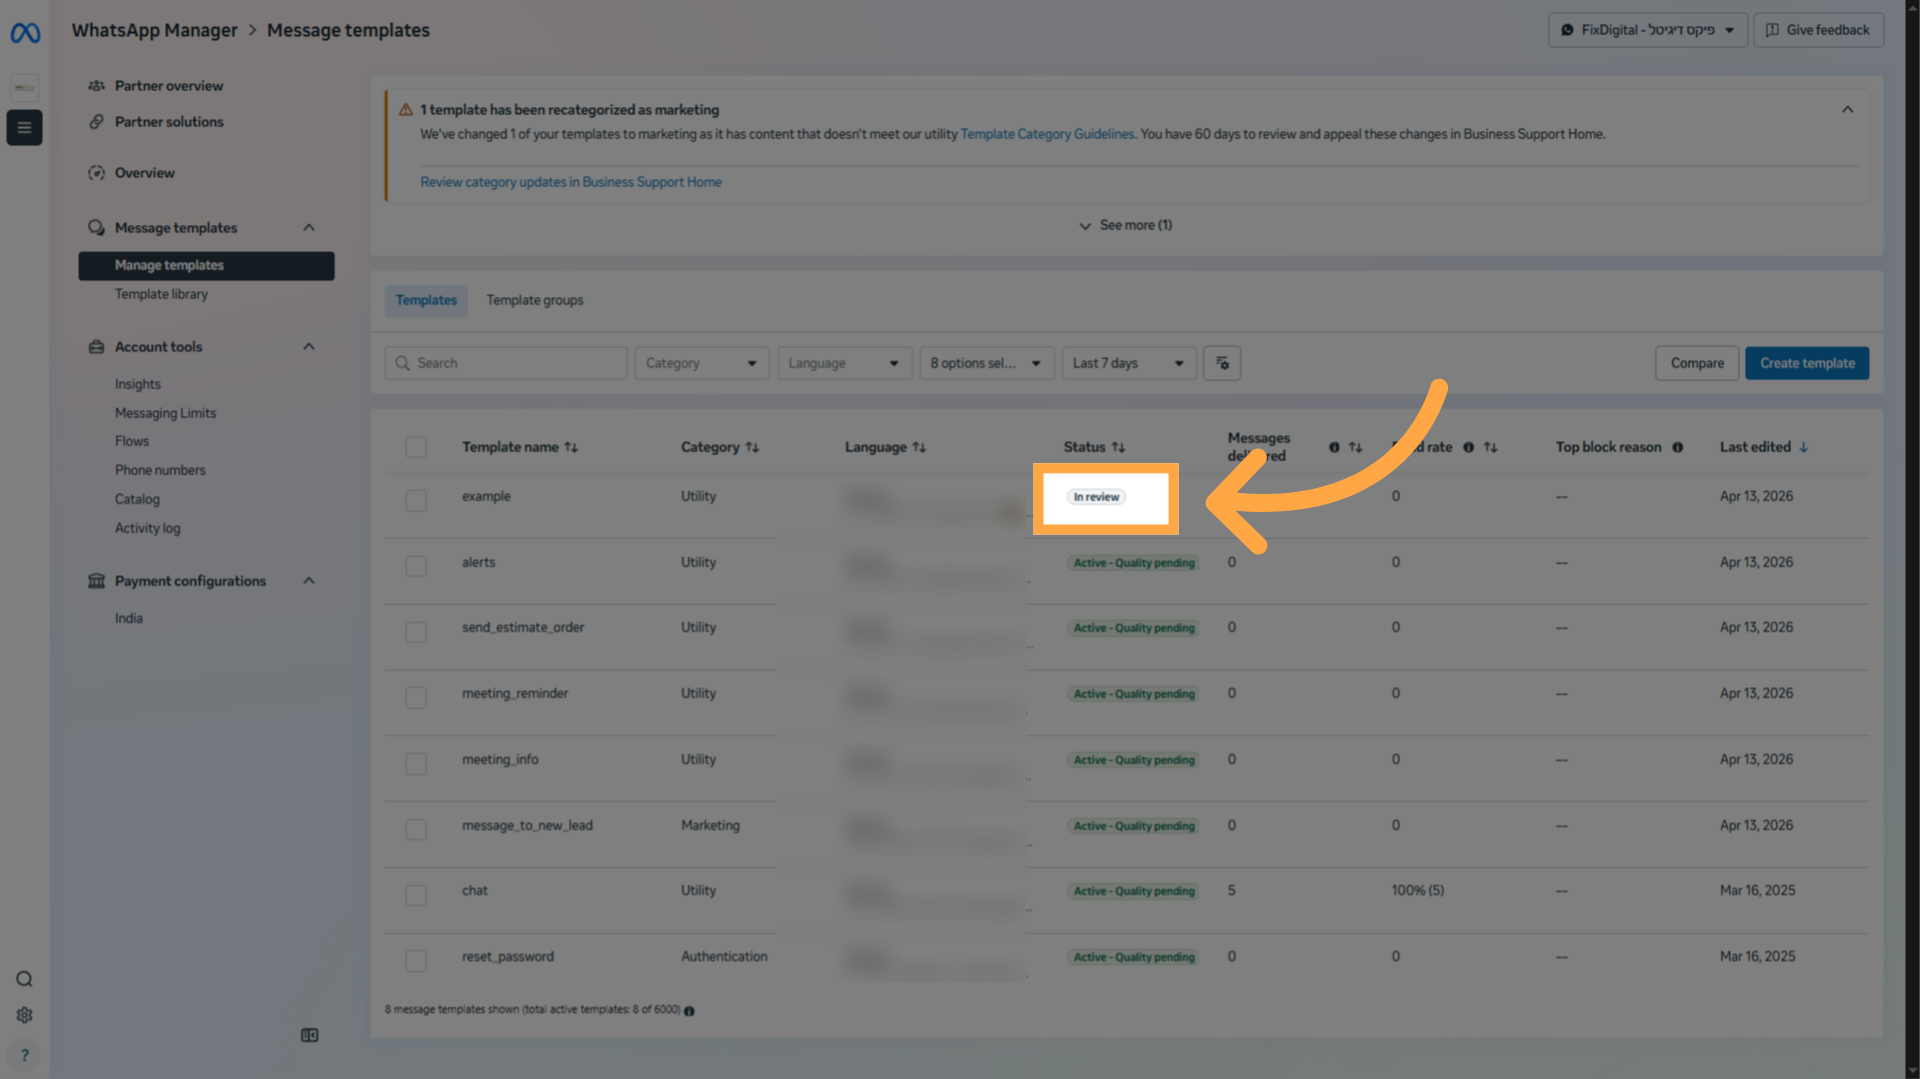The image size is (1920, 1079).
Task: Toggle select-all templates checkbox
Action: pyautogui.click(x=416, y=447)
